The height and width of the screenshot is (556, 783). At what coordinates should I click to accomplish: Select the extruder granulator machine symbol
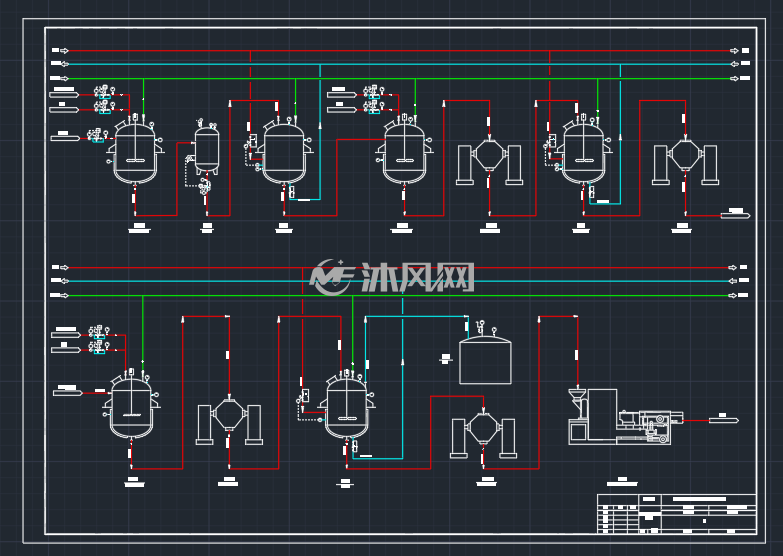point(625,417)
